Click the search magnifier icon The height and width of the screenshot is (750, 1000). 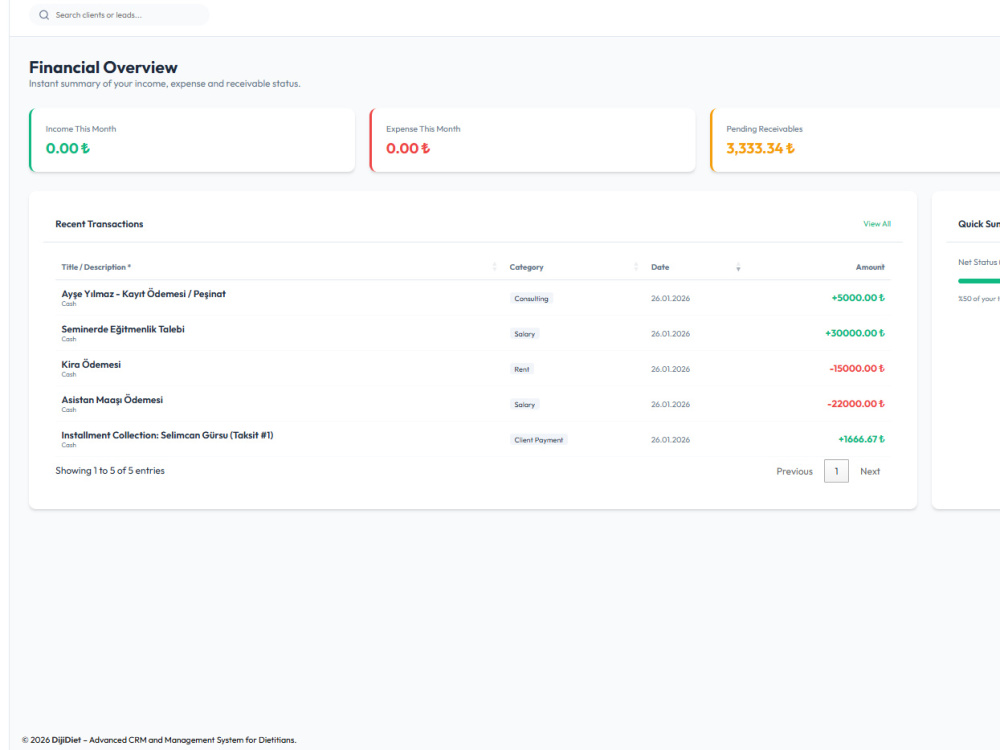(x=44, y=15)
